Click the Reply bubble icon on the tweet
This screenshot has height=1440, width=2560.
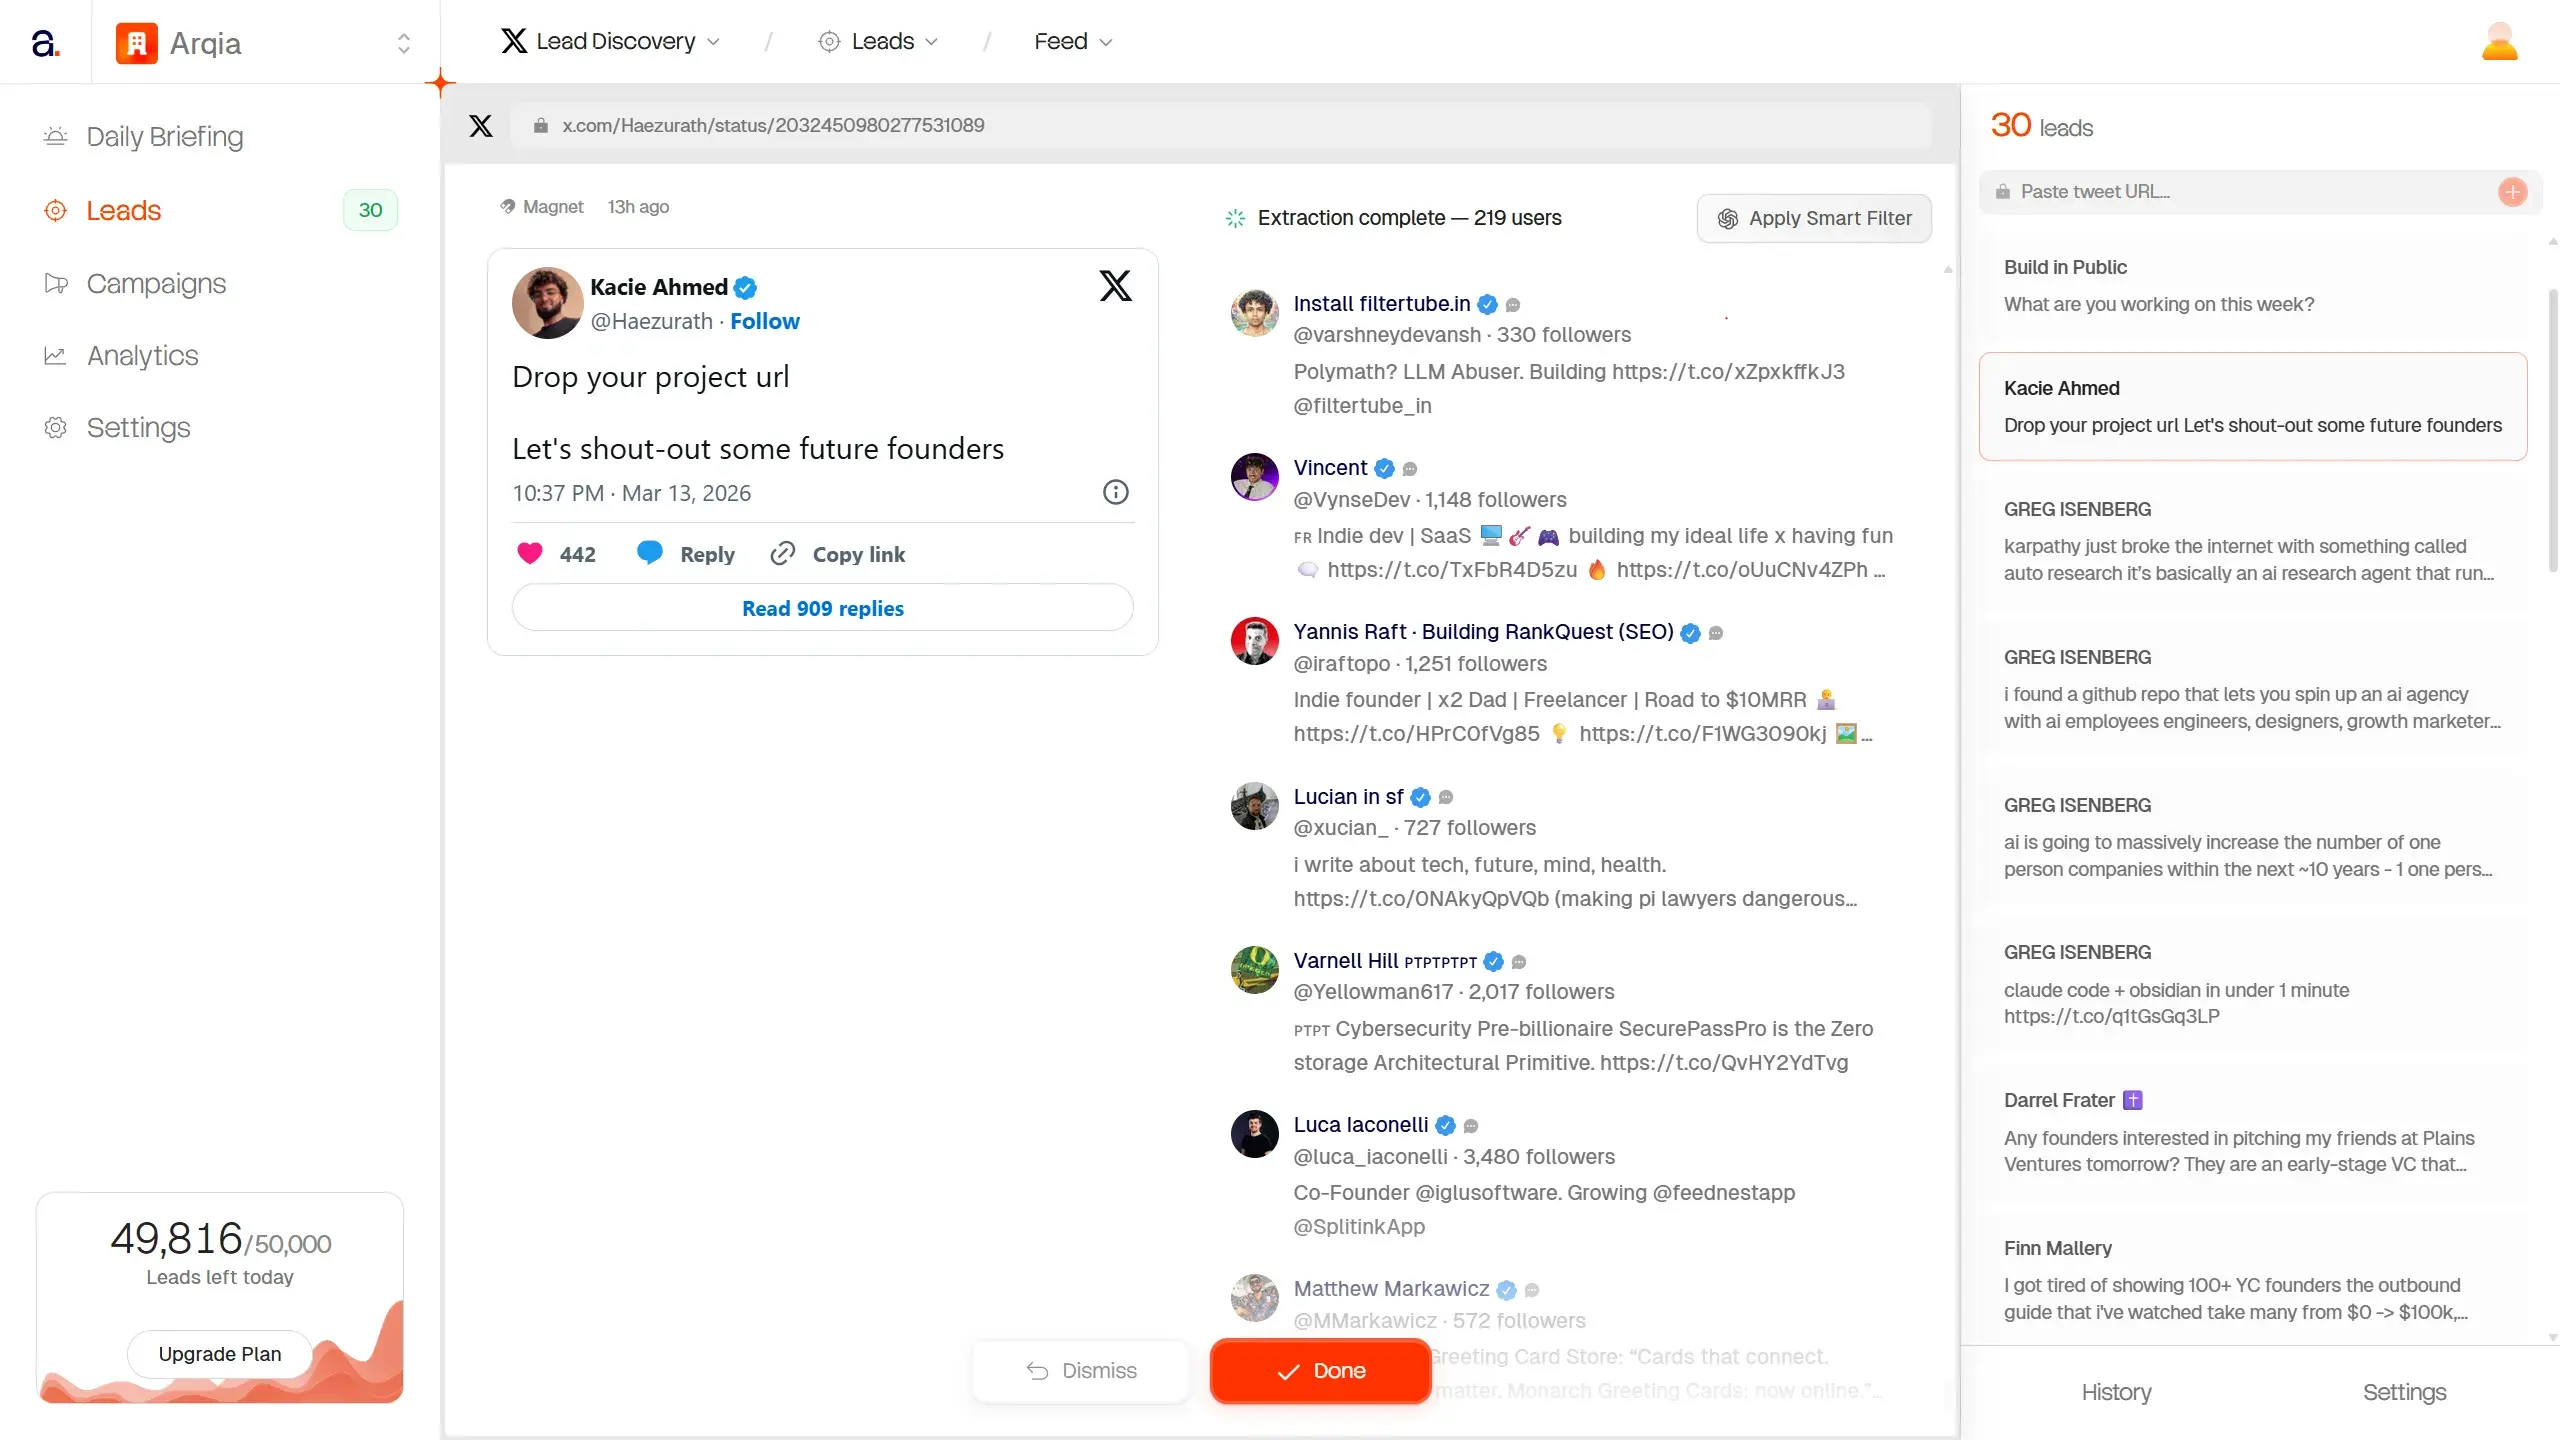pyautogui.click(x=651, y=553)
